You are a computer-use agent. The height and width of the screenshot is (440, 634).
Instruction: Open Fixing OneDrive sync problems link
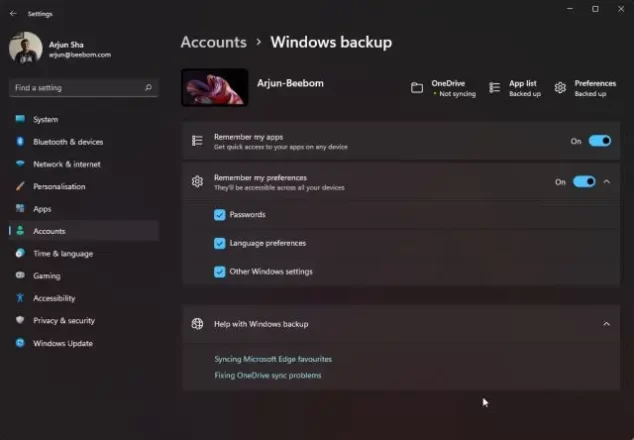coord(268,375)
